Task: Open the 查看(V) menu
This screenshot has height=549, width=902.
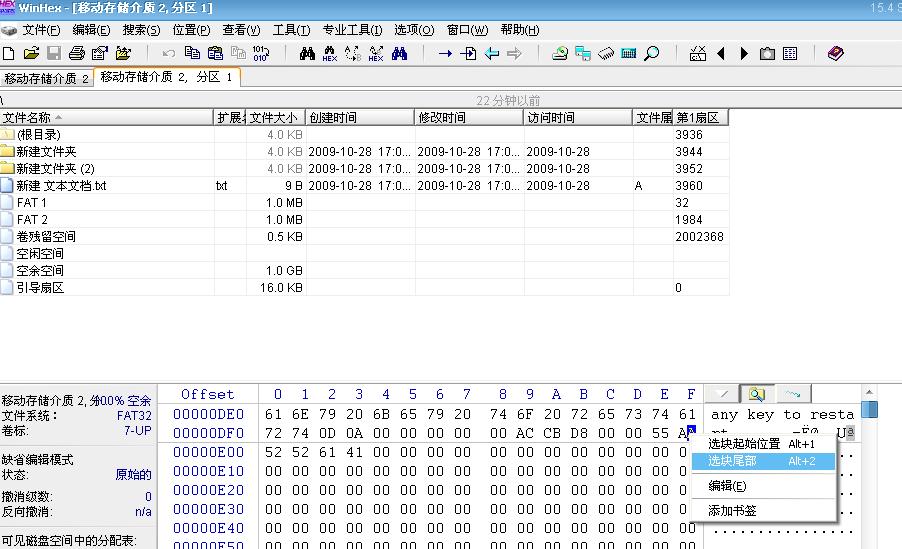Action: click(242, 30)
